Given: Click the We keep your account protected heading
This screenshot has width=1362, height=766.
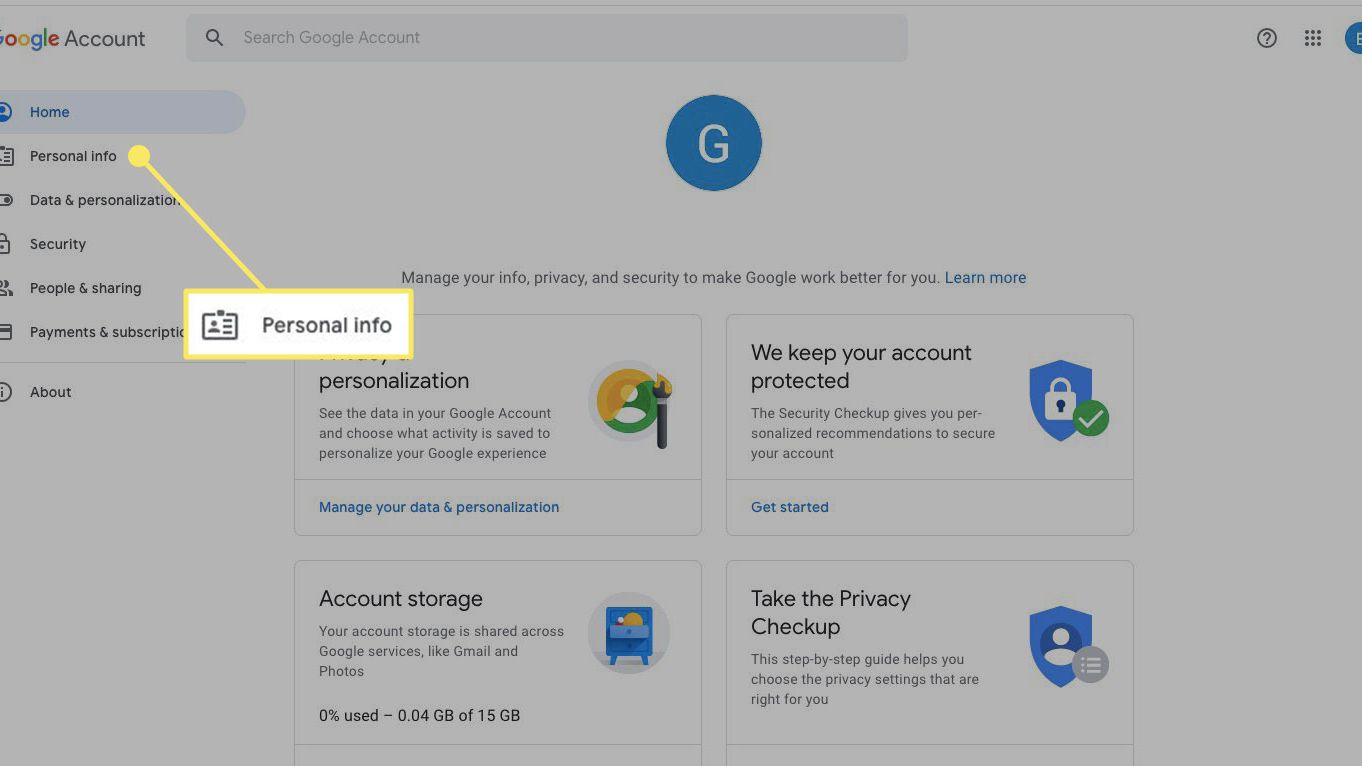Looking at the screenshot, I should click(861, 367).
